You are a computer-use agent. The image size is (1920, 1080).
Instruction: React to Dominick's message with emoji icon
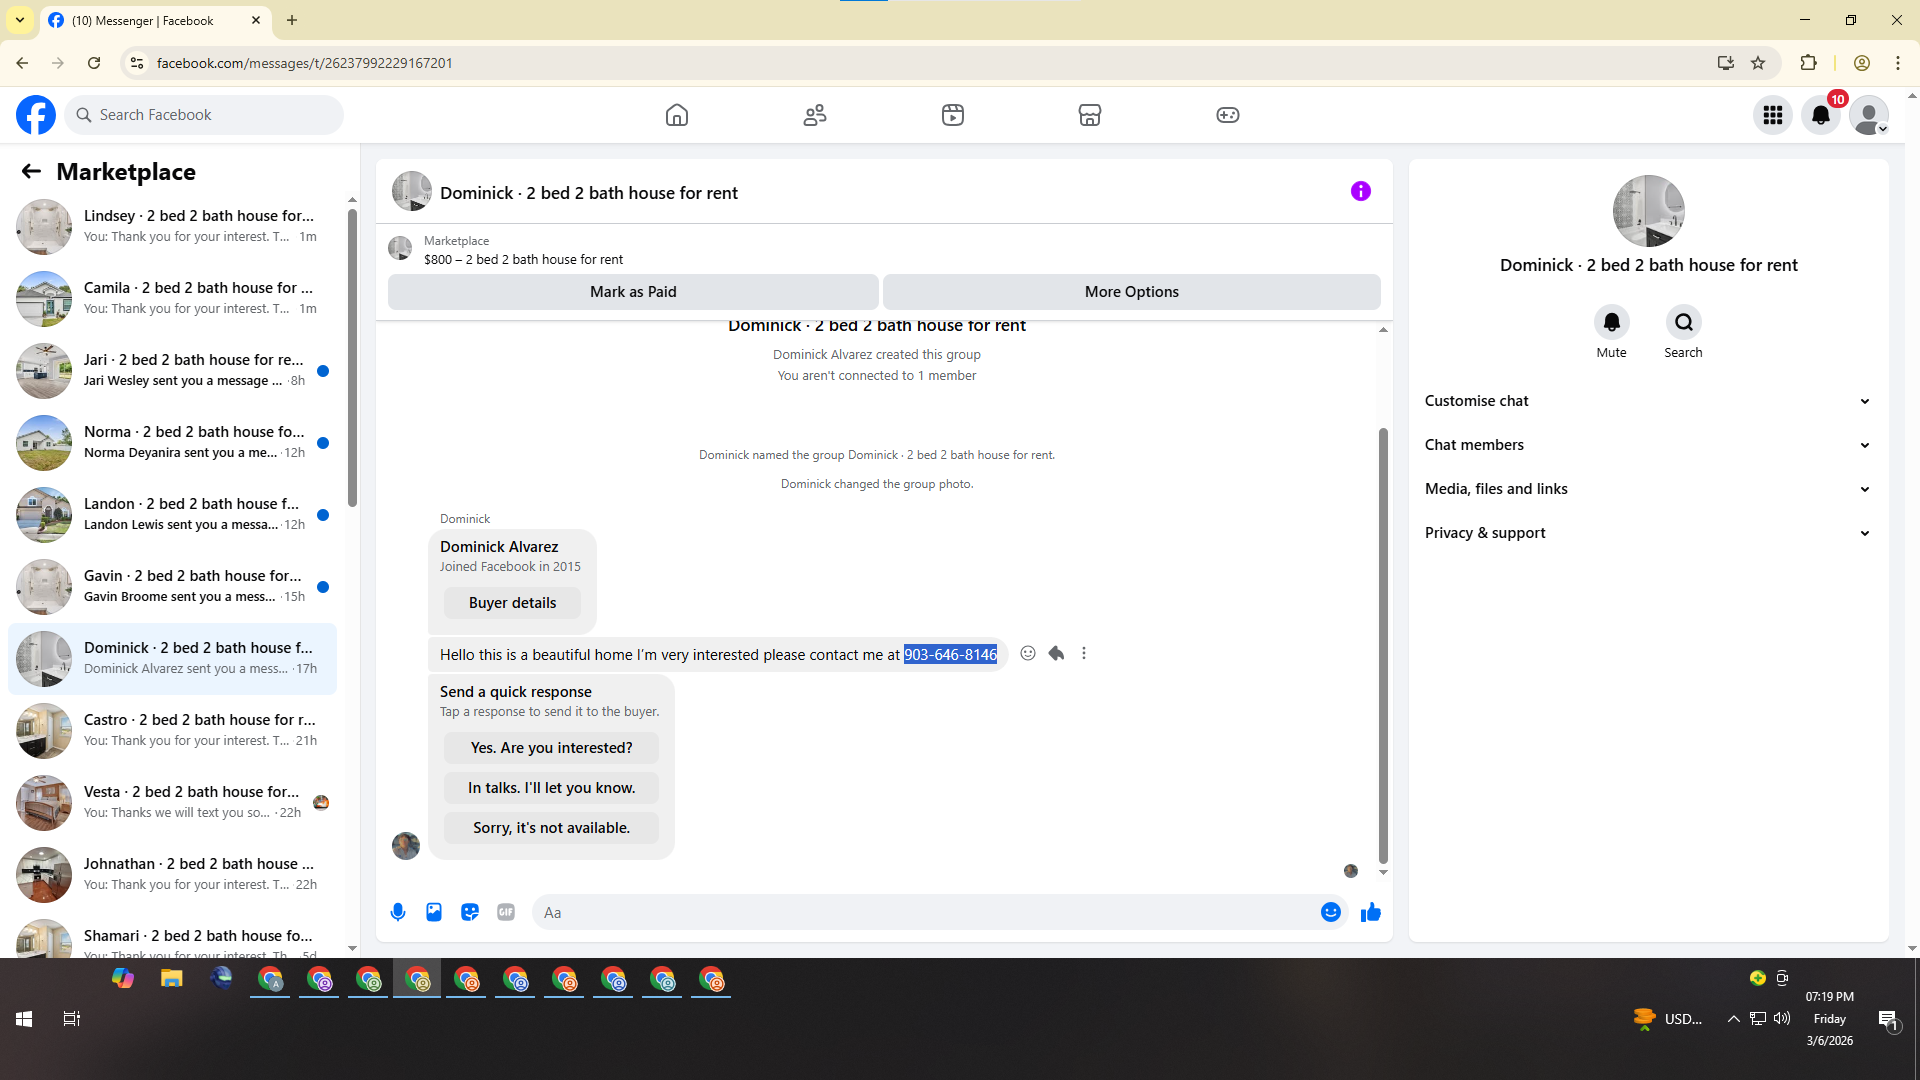click(x=1028, y=654)
